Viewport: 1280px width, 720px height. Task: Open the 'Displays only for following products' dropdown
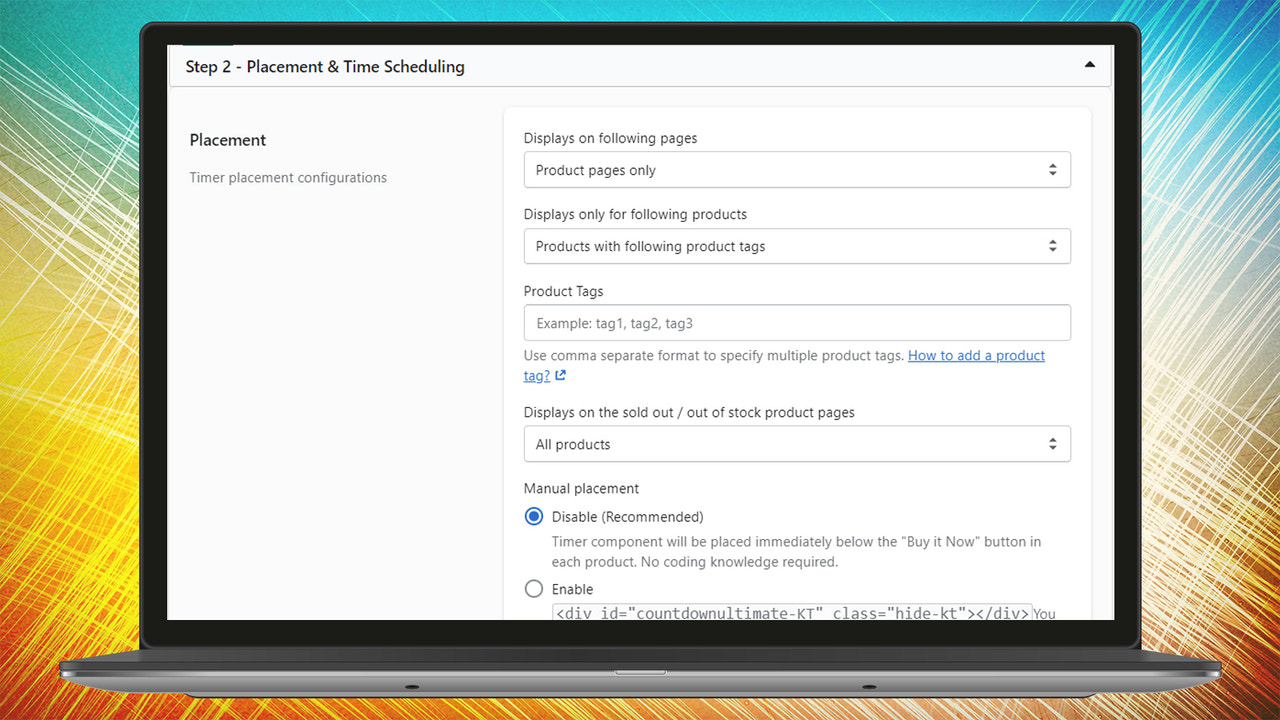[797, 246]
